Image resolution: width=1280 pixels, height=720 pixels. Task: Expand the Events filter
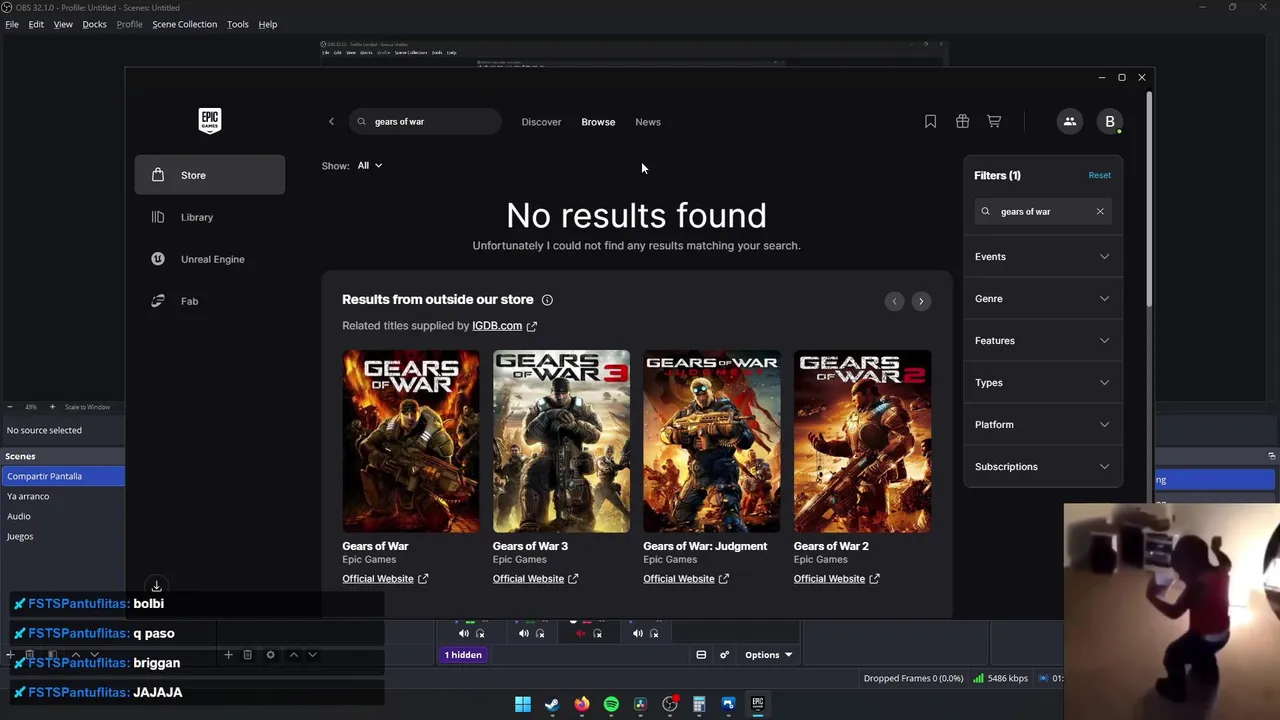[1042, 257]
